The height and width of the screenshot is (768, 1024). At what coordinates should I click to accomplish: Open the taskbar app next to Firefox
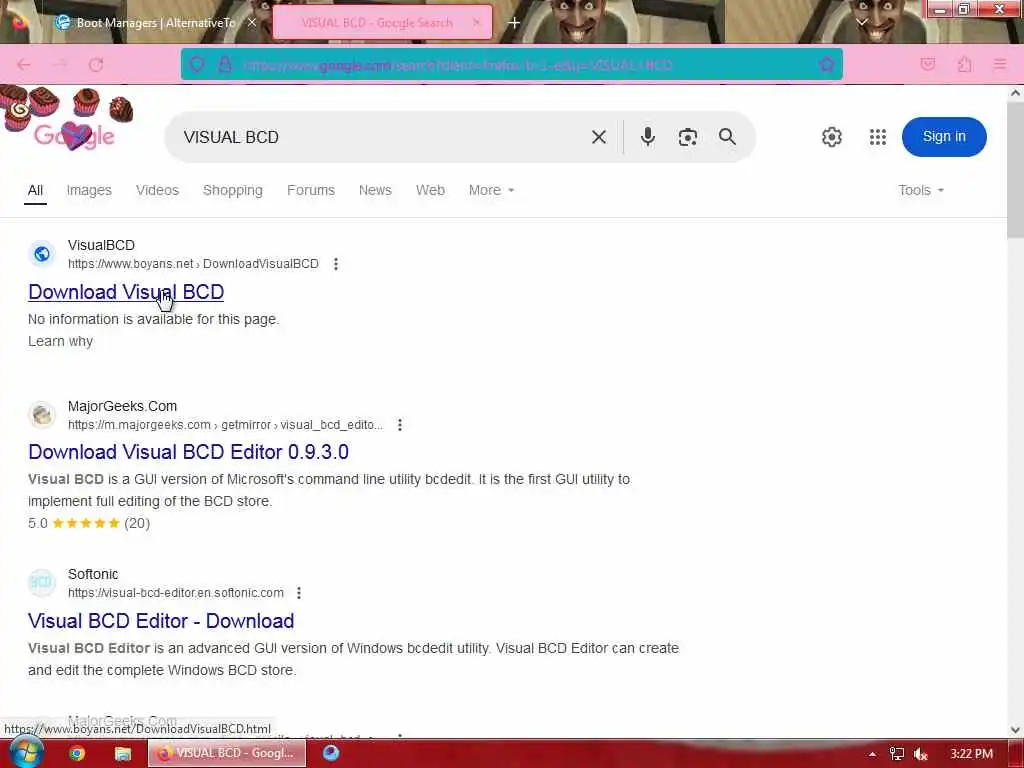(x=330, y=752)
